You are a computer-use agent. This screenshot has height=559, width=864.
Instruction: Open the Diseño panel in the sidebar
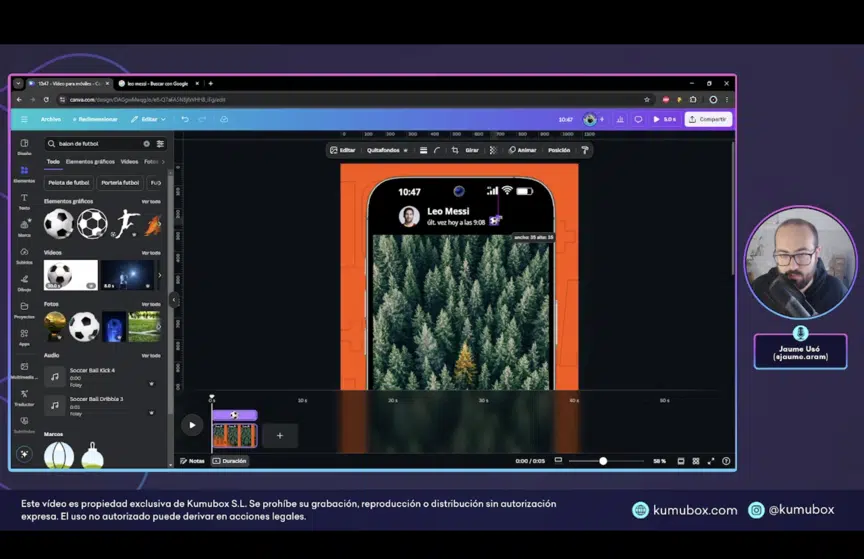[x=24, y=147]
